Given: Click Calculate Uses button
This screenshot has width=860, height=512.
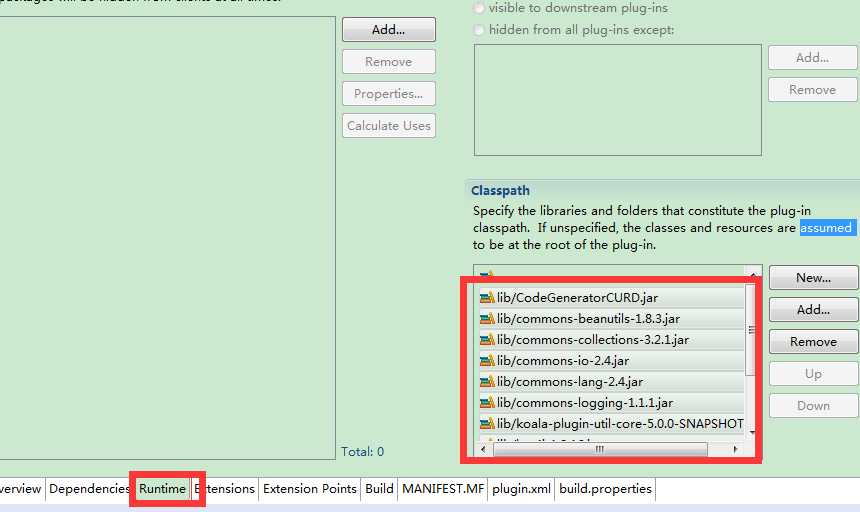Looking at the screenshot, I should (x=389, y=126).
